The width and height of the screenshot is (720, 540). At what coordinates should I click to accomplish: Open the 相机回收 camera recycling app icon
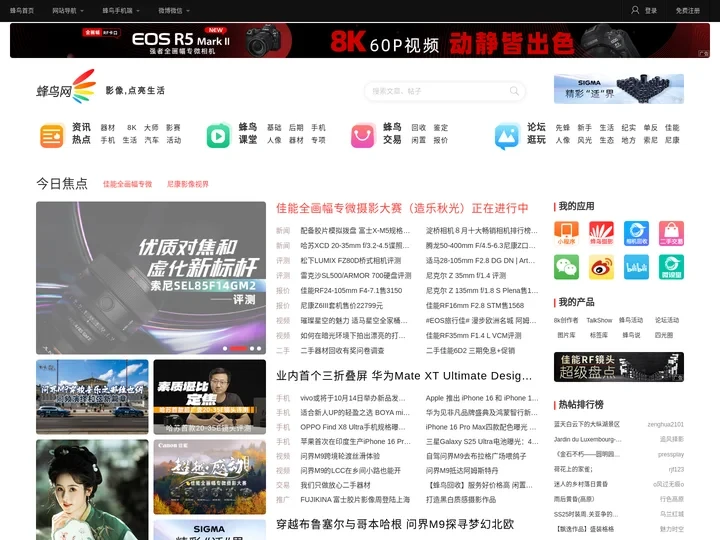pyautogui.click(x=636, y=233)
